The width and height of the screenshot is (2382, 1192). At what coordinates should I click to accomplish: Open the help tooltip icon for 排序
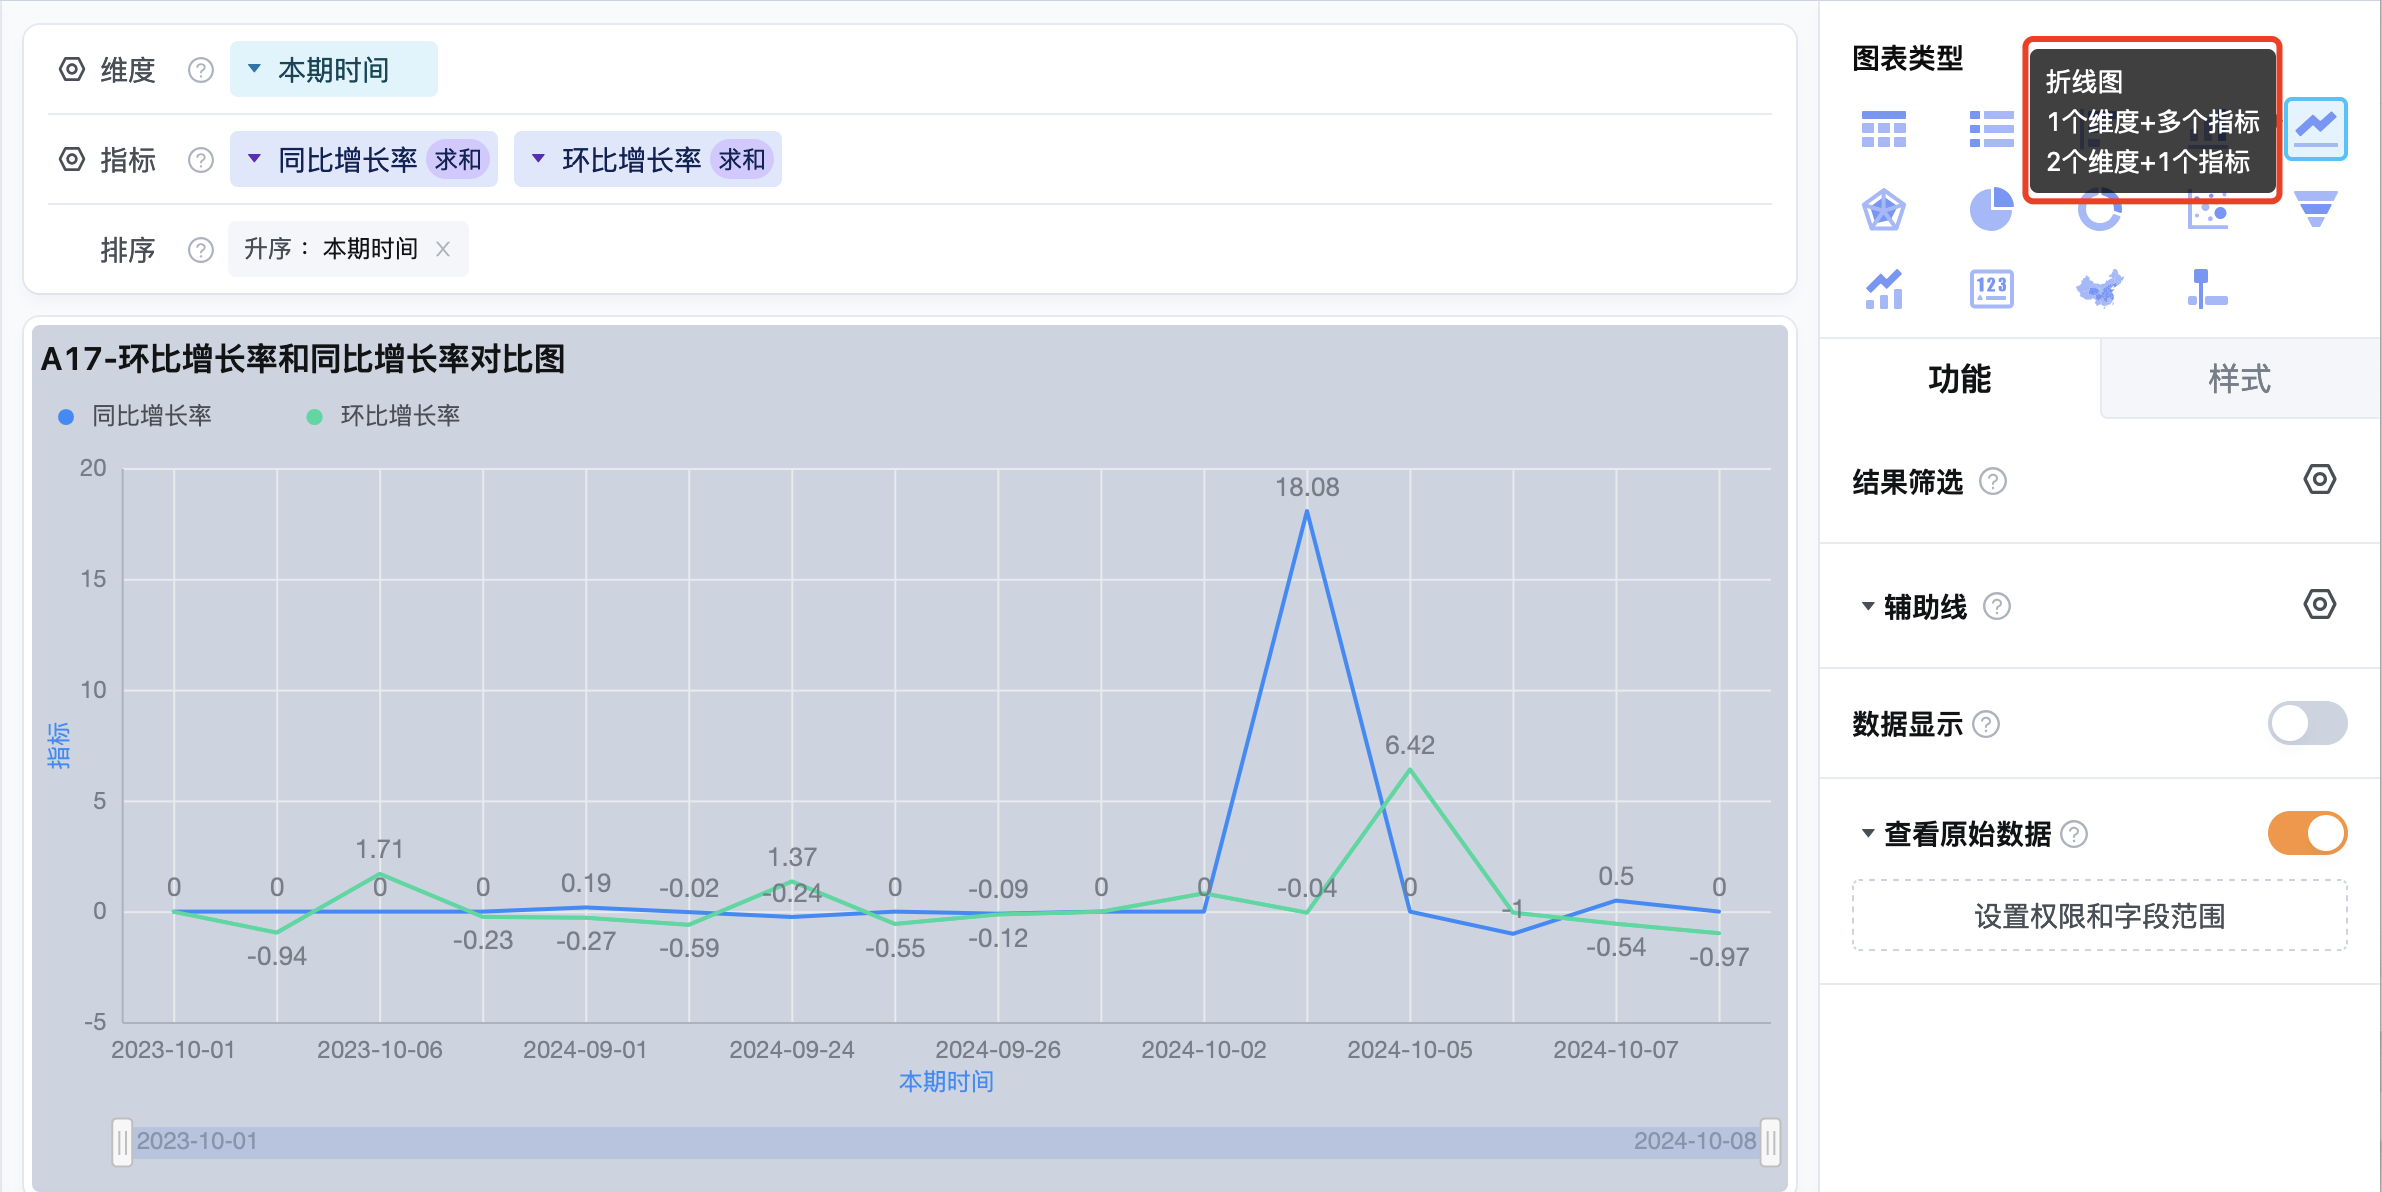(x=201, y=250)
